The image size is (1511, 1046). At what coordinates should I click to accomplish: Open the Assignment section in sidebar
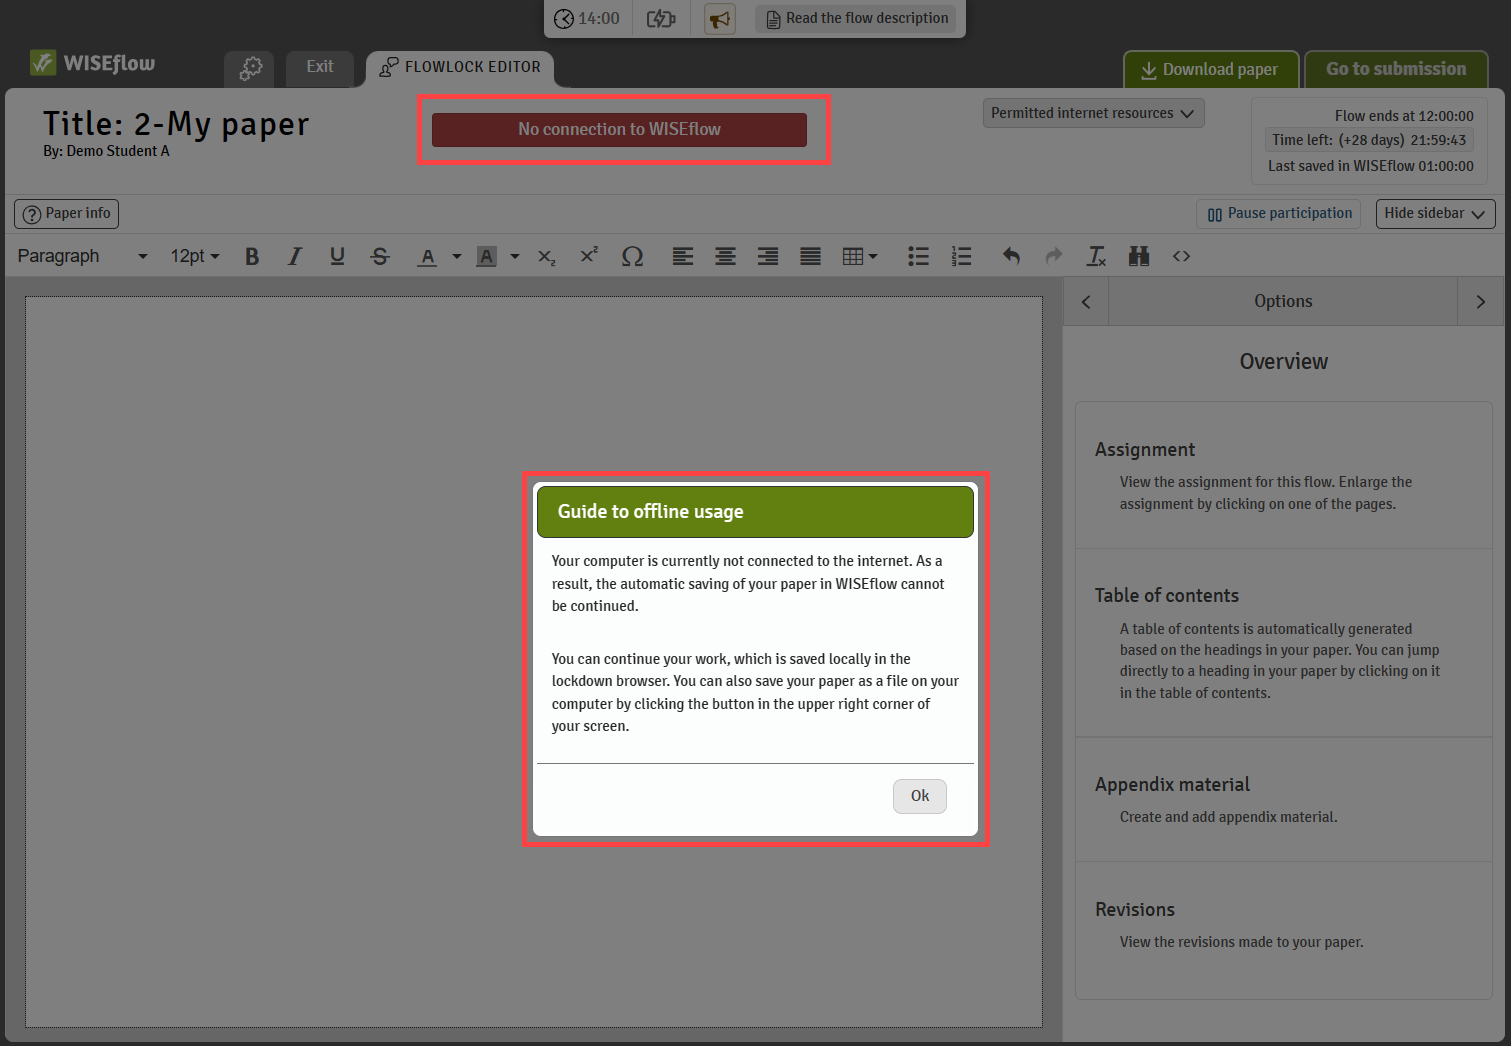click(1284, 476)
